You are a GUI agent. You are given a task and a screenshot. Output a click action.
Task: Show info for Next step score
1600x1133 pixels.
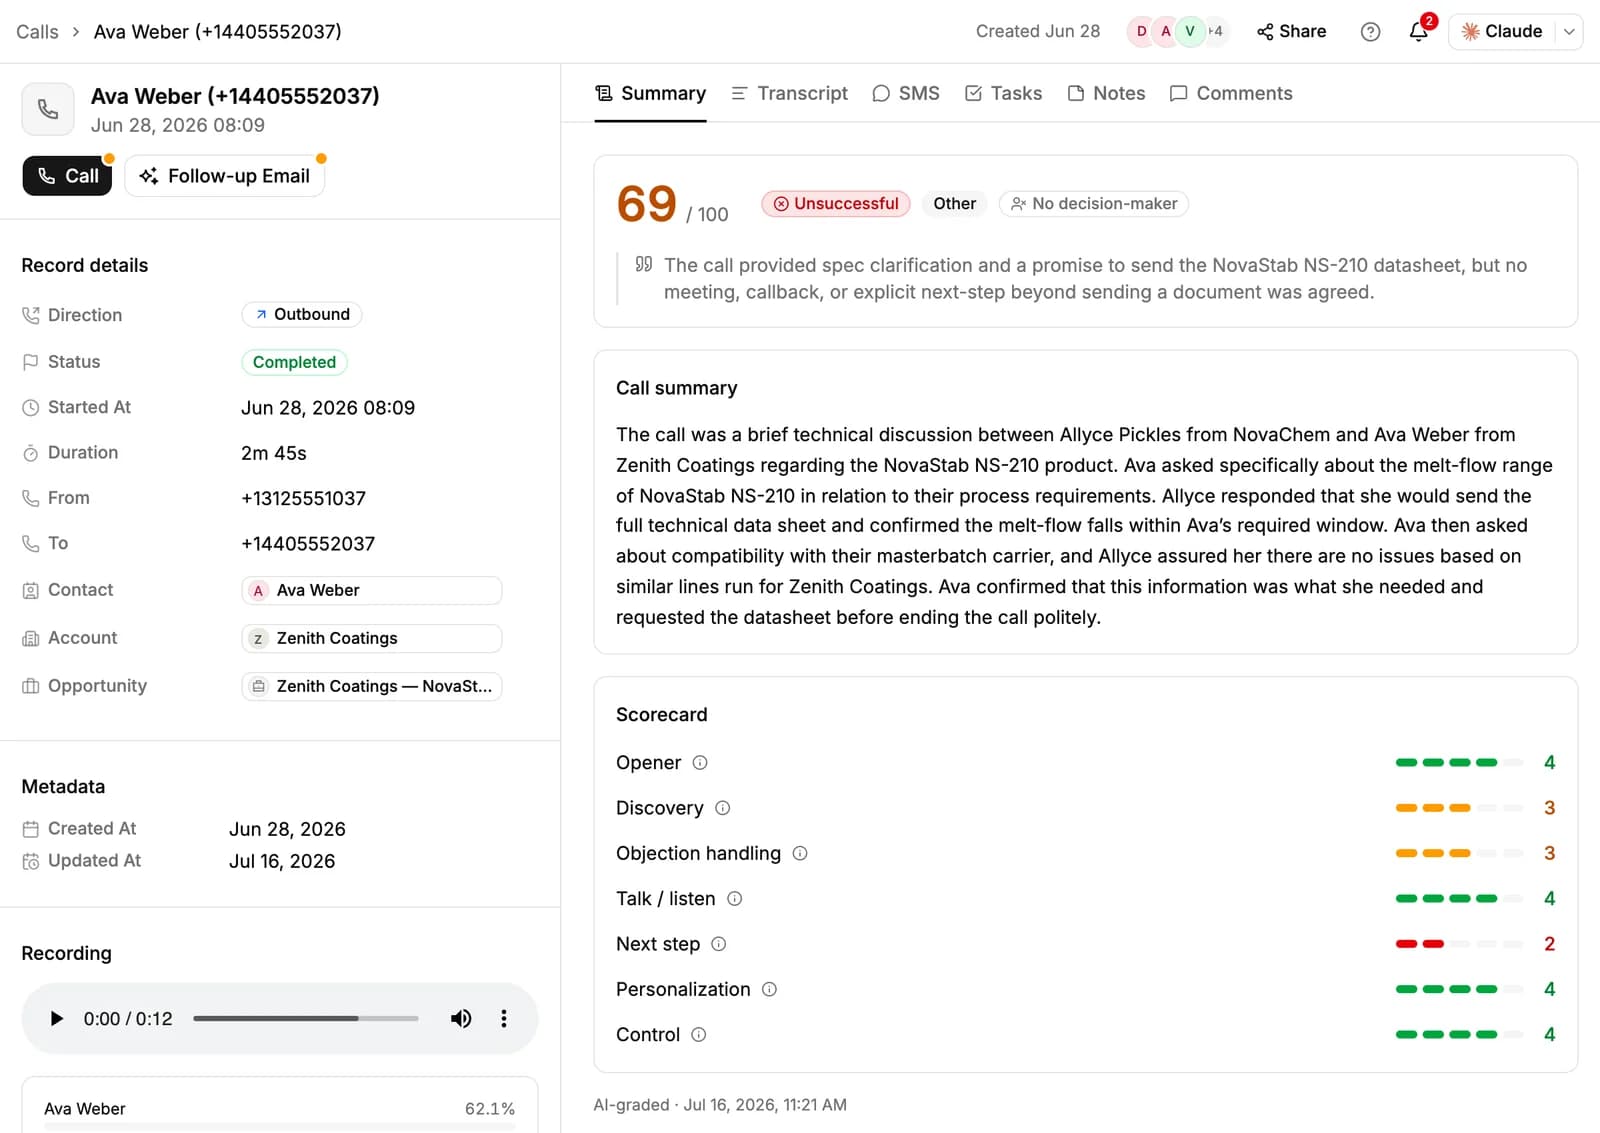[719, 944]
